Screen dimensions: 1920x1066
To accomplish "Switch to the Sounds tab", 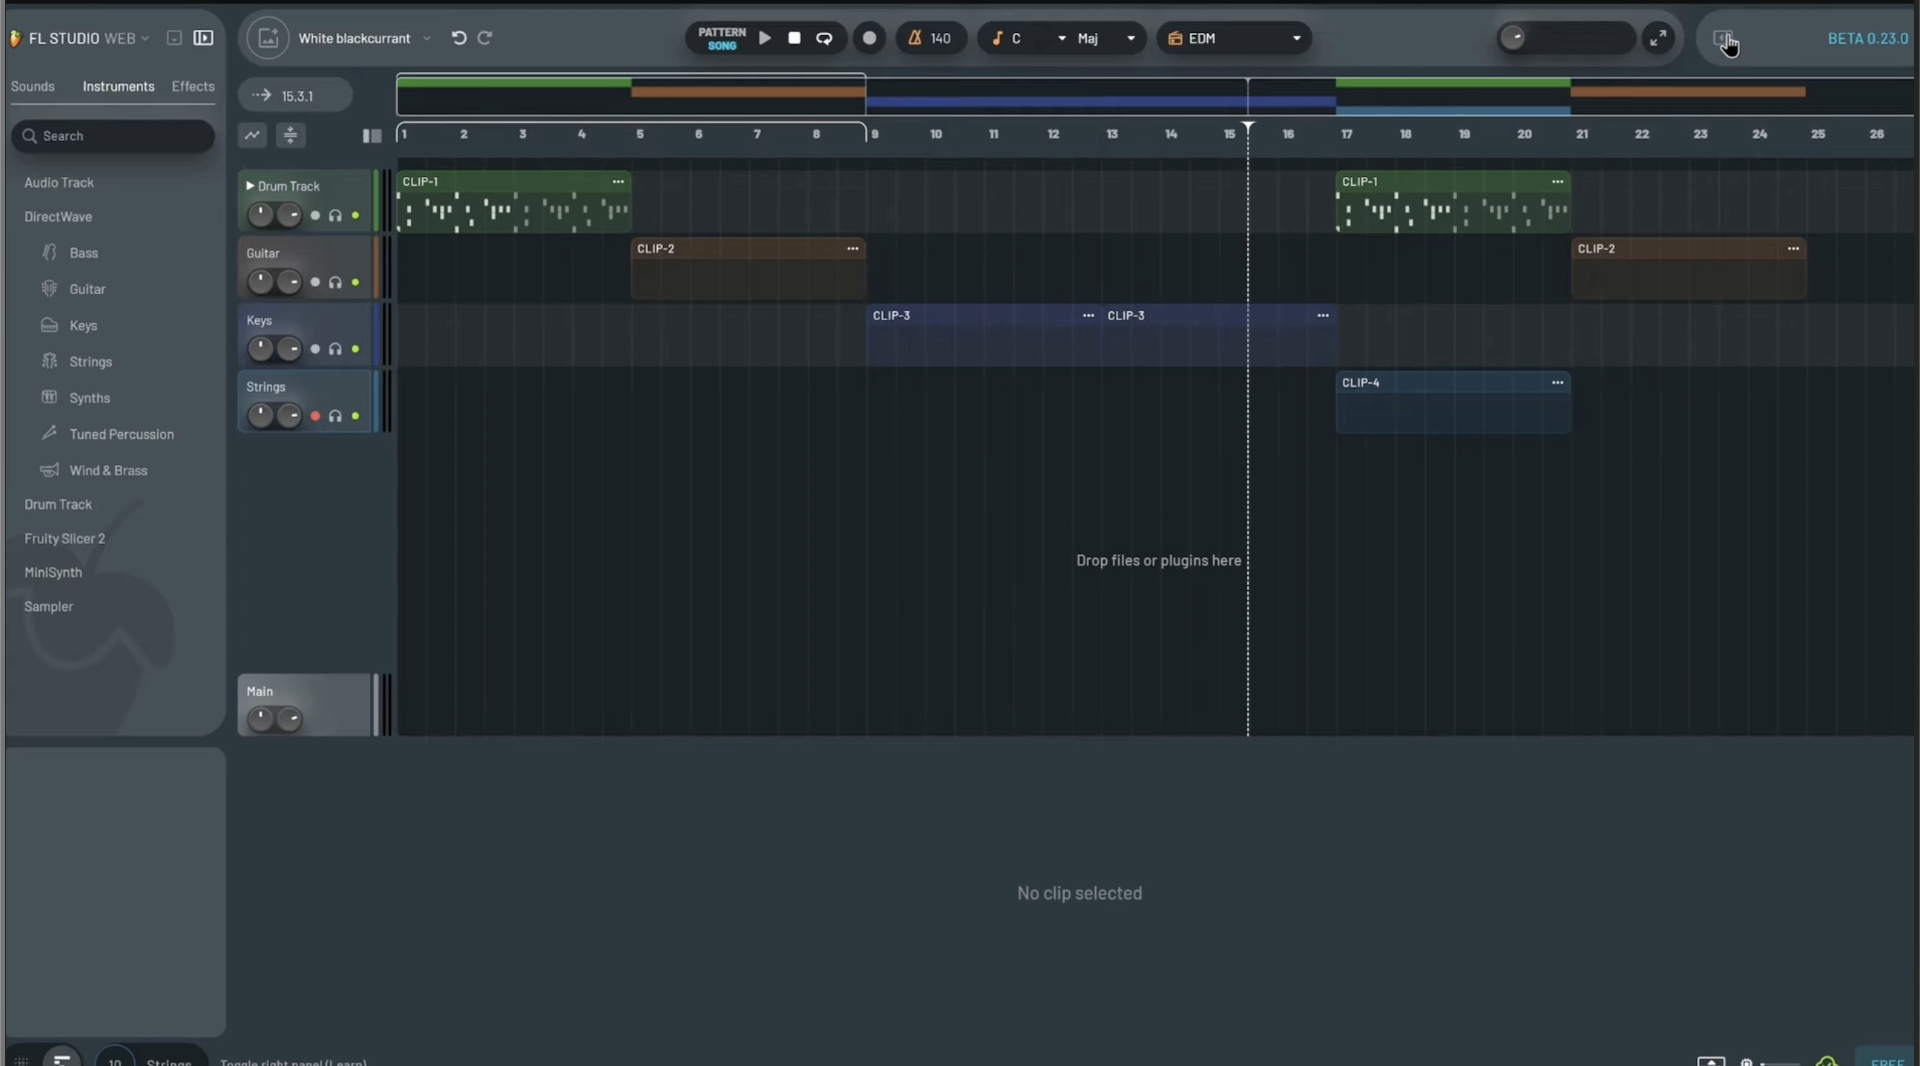I will (x=32, y=87).
